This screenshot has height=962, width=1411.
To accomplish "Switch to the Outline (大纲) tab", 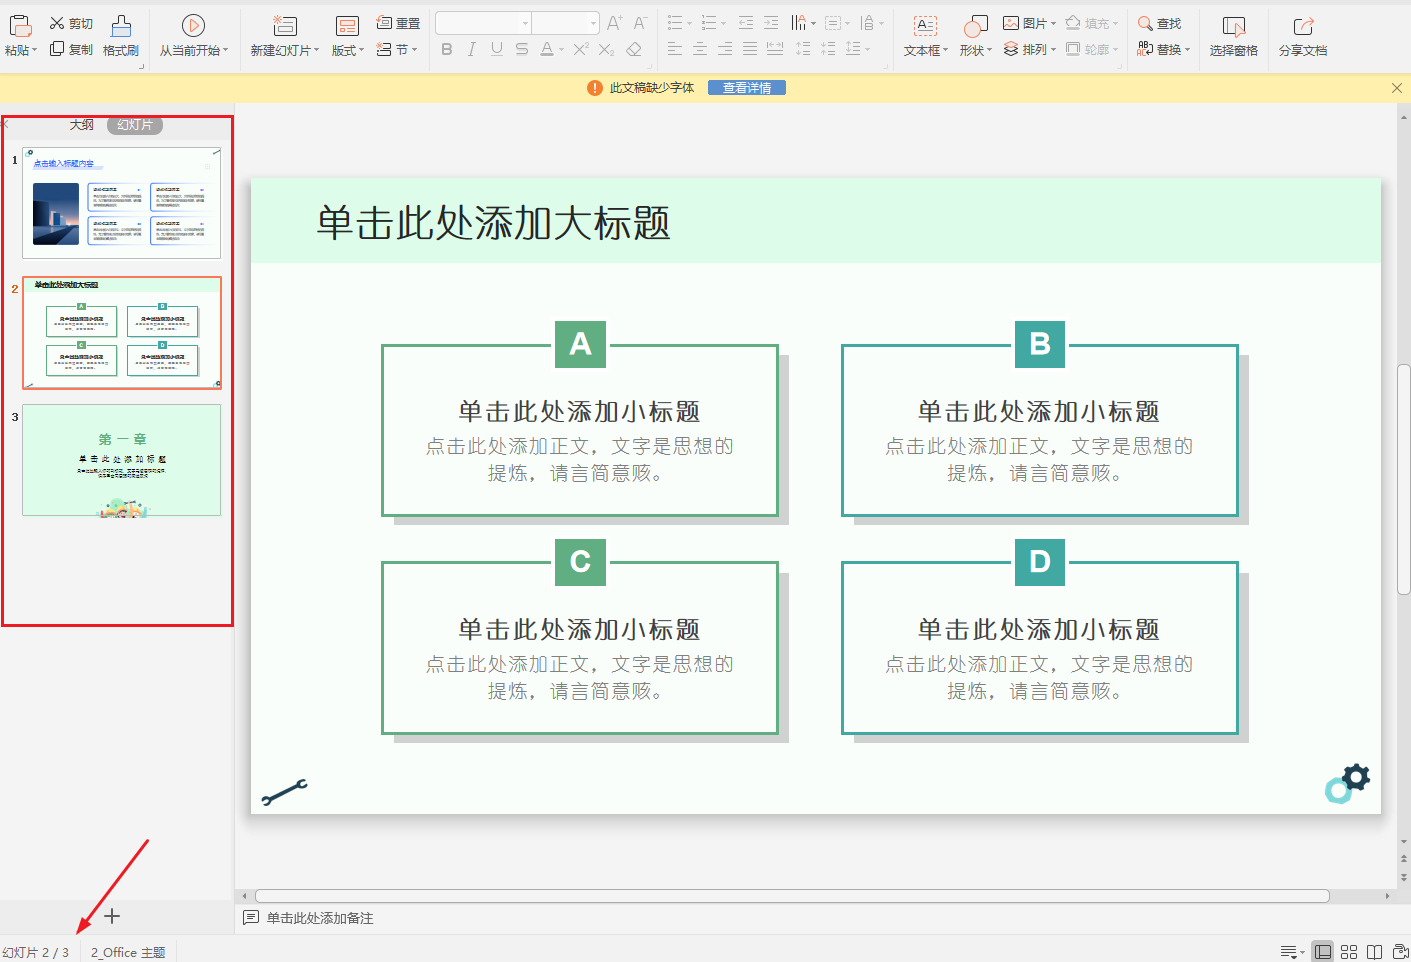I will [82, 125].
